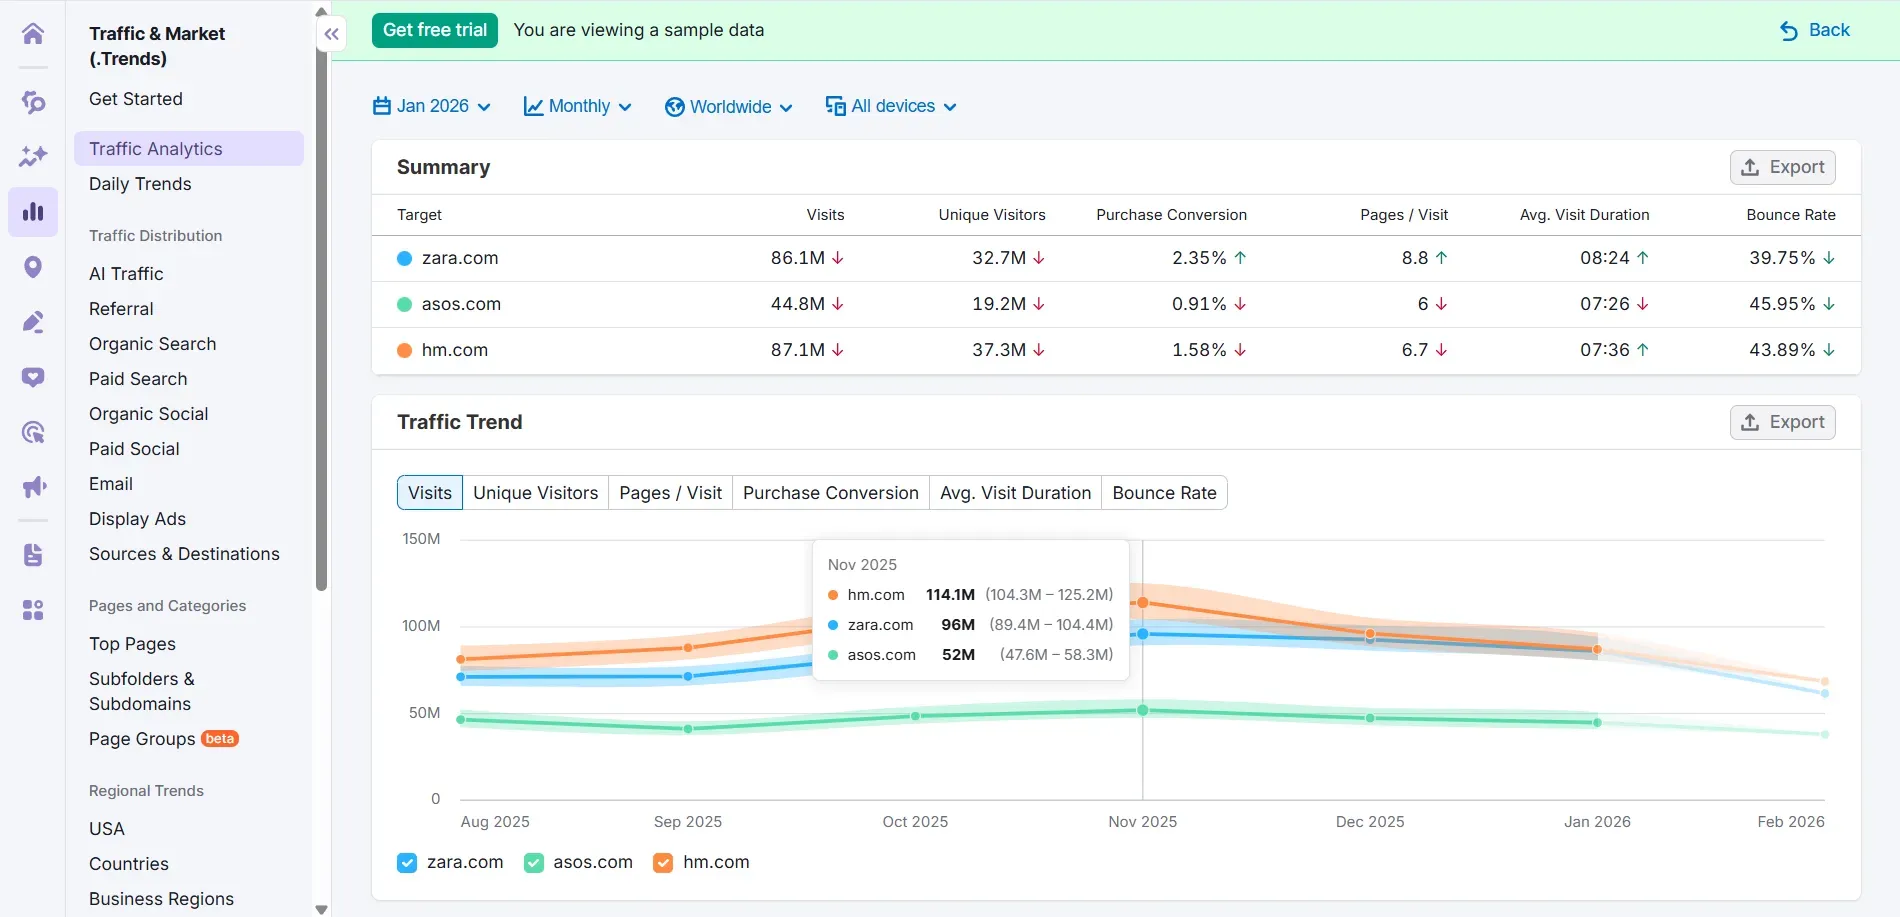Click the AI sparkles toolkit icon
Screen dimensions: 1900x917
pyautogui.click(x=33, y=156)
